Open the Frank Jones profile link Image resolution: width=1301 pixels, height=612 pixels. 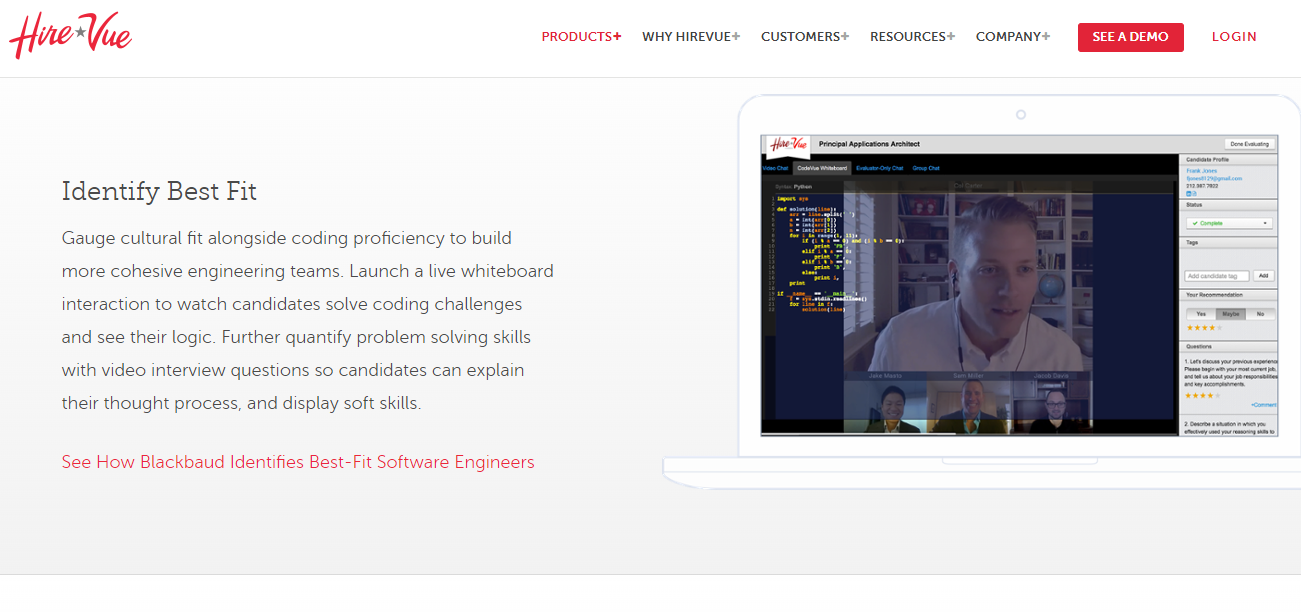(1201, 171)
